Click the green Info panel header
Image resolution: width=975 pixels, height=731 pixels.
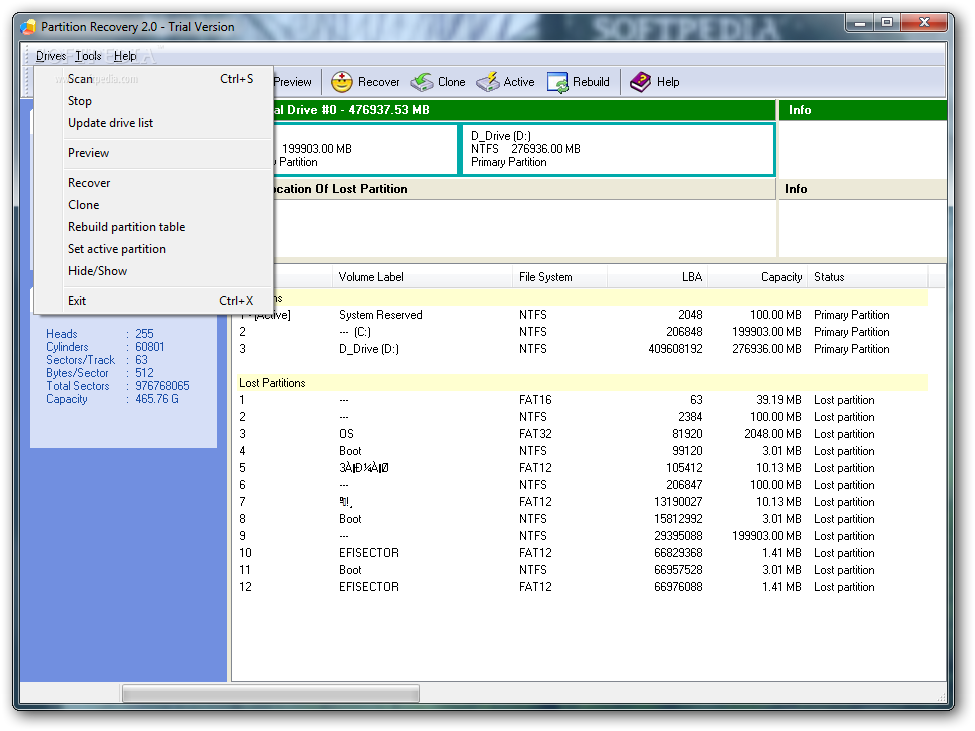(862, 110)
